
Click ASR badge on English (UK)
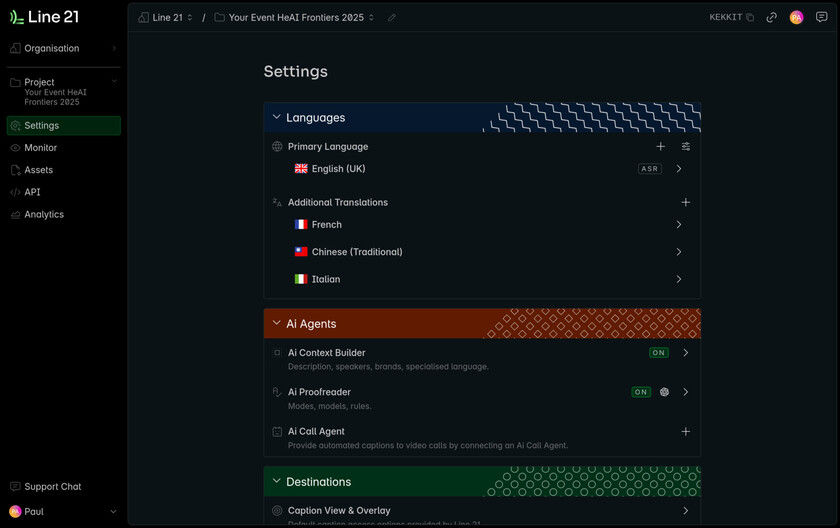(650, 169)
